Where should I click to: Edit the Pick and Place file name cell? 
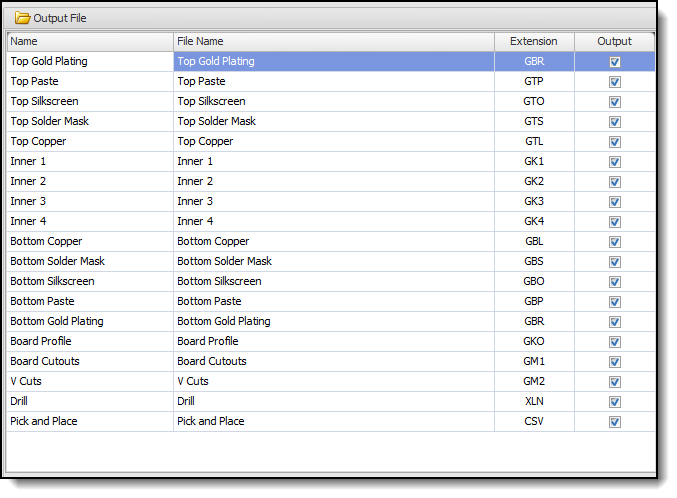[334, 421]
